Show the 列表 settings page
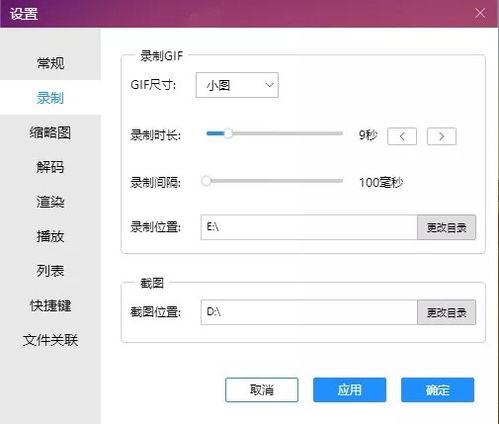The width and height of the screenshot is (499, 424). 50,271
